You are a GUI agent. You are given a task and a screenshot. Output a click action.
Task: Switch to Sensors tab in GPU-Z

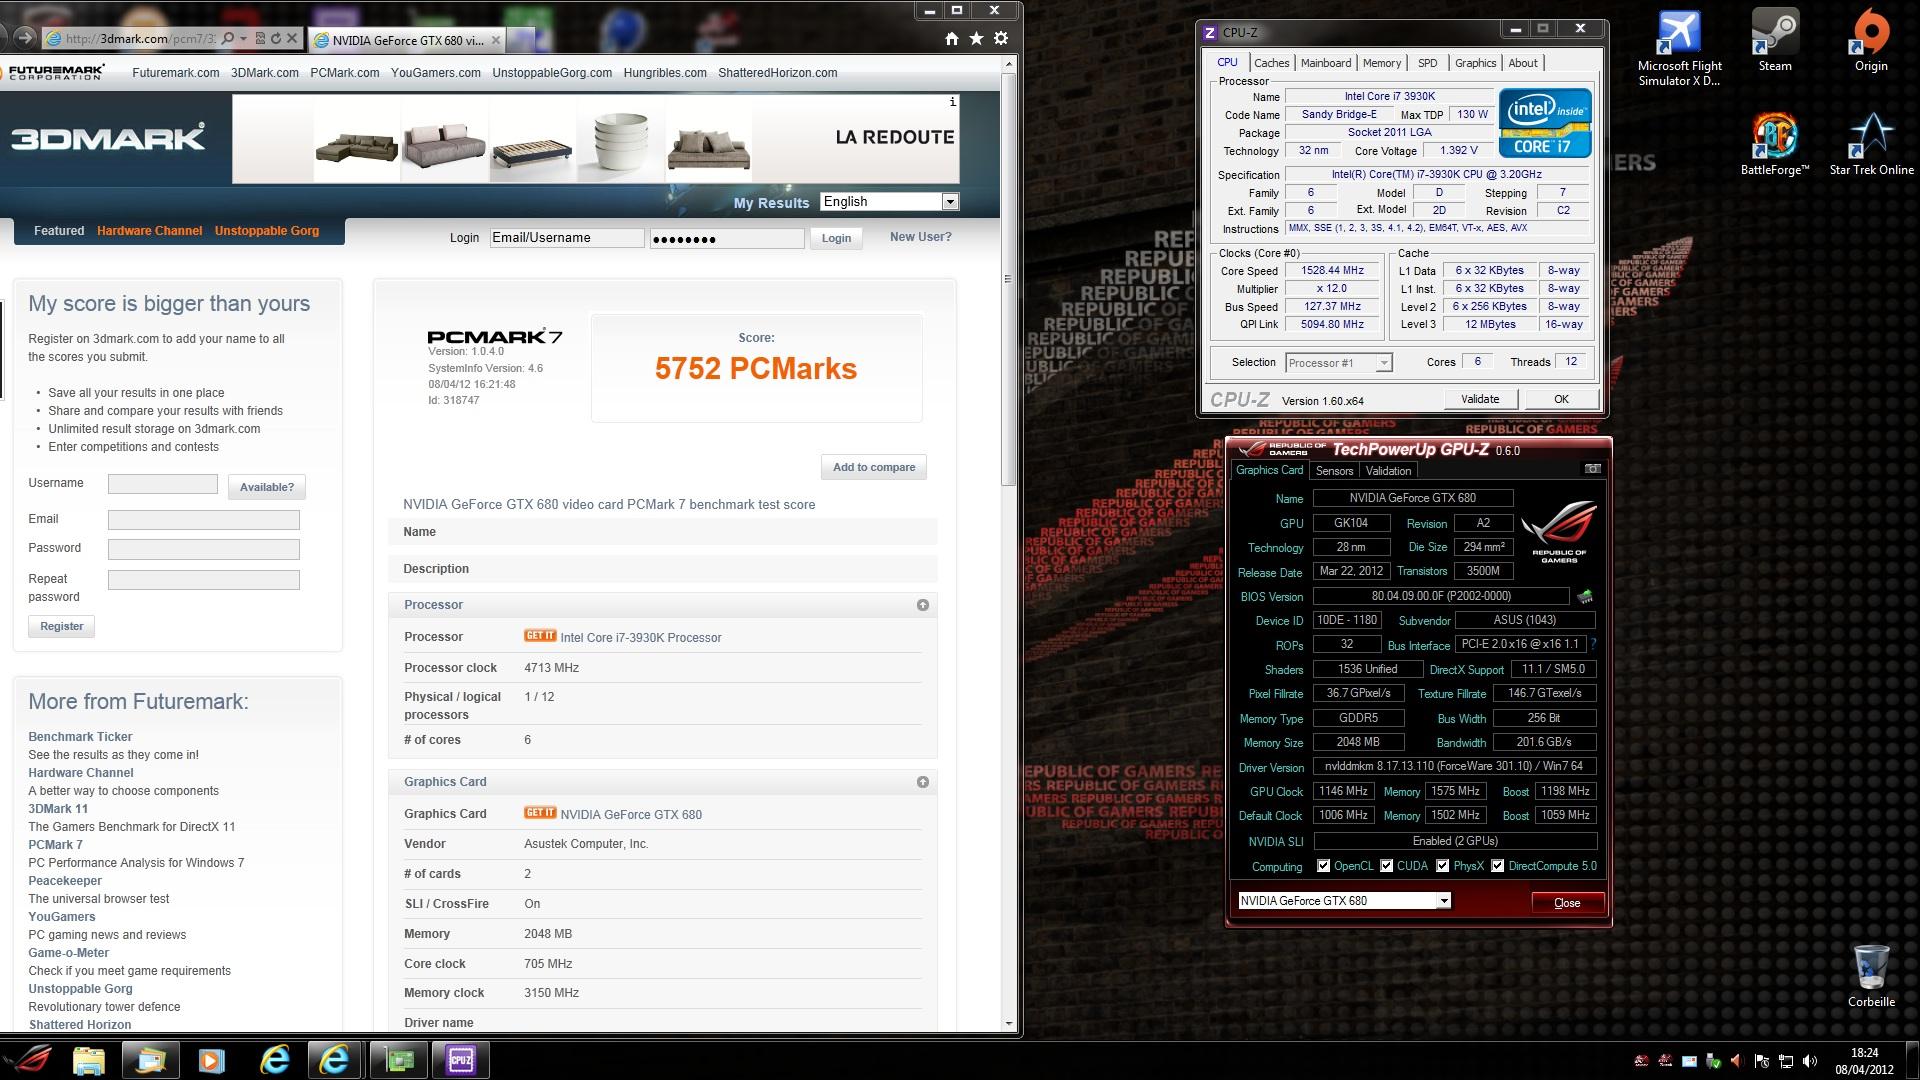[x=1334, y=471]
